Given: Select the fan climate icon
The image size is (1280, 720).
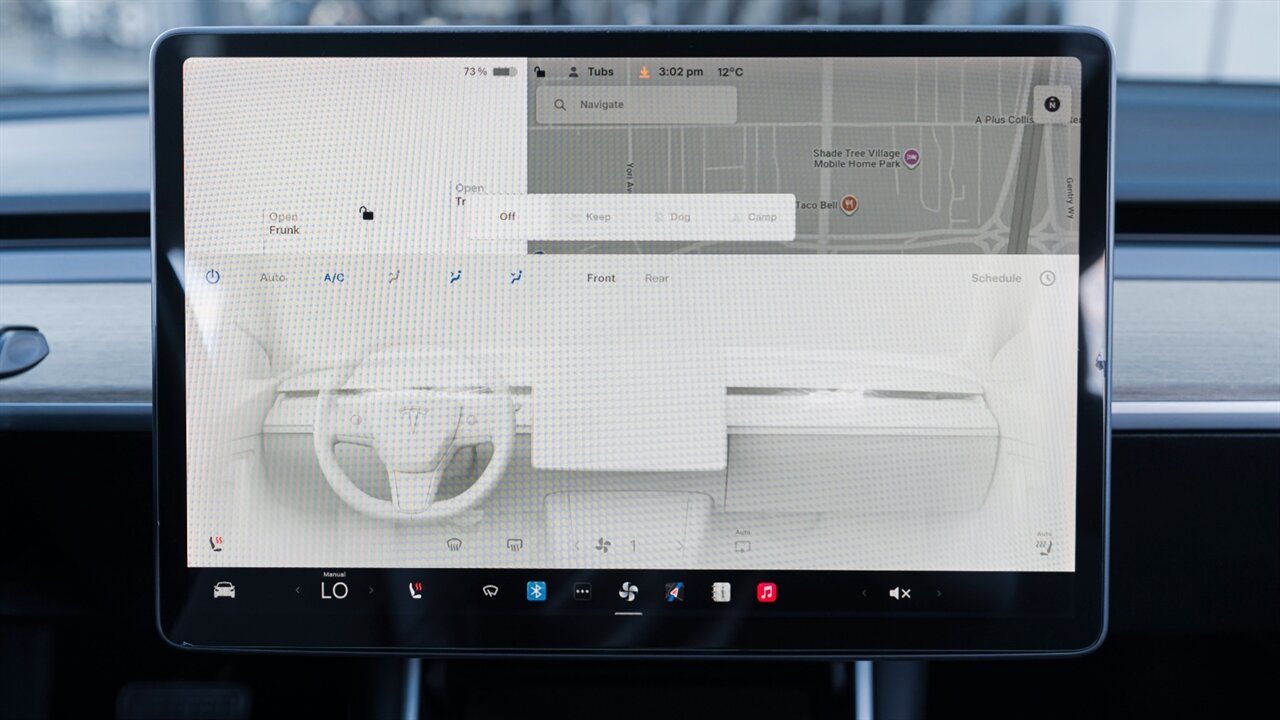Looking at the screenshot, I should (x=628, y=592).
